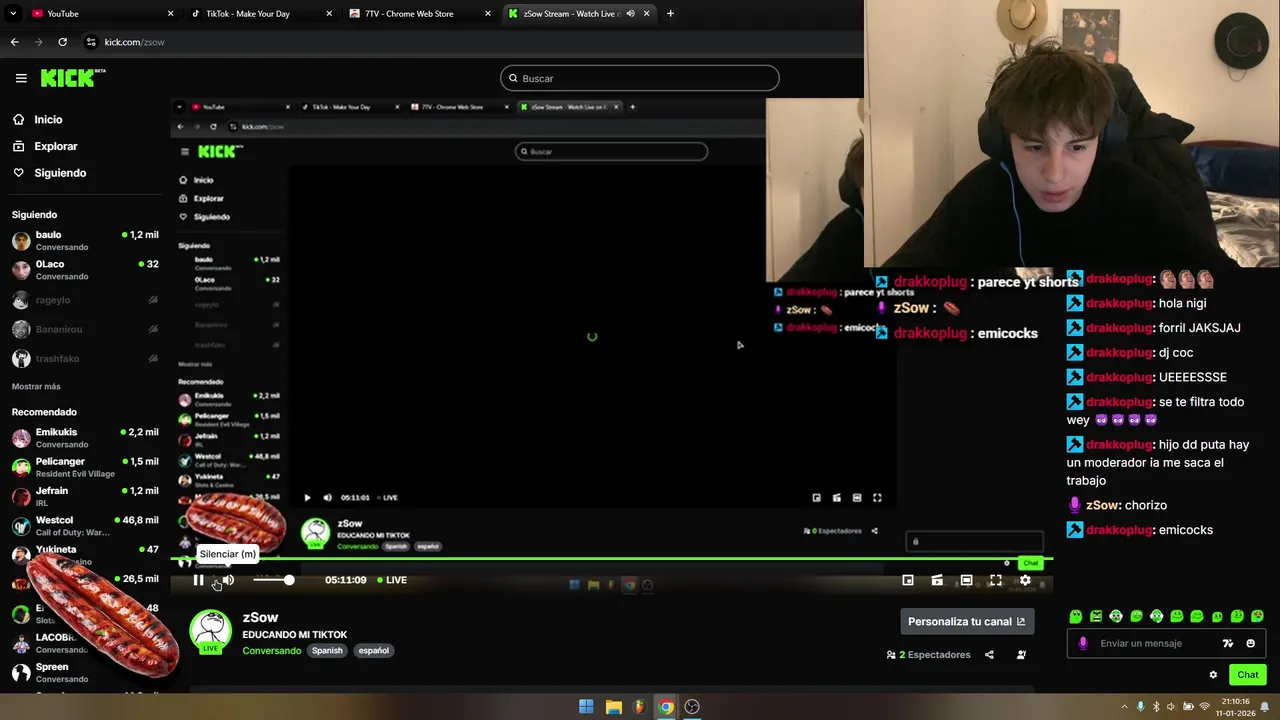Enable theater mode on the player

click(x=966, y=580)
